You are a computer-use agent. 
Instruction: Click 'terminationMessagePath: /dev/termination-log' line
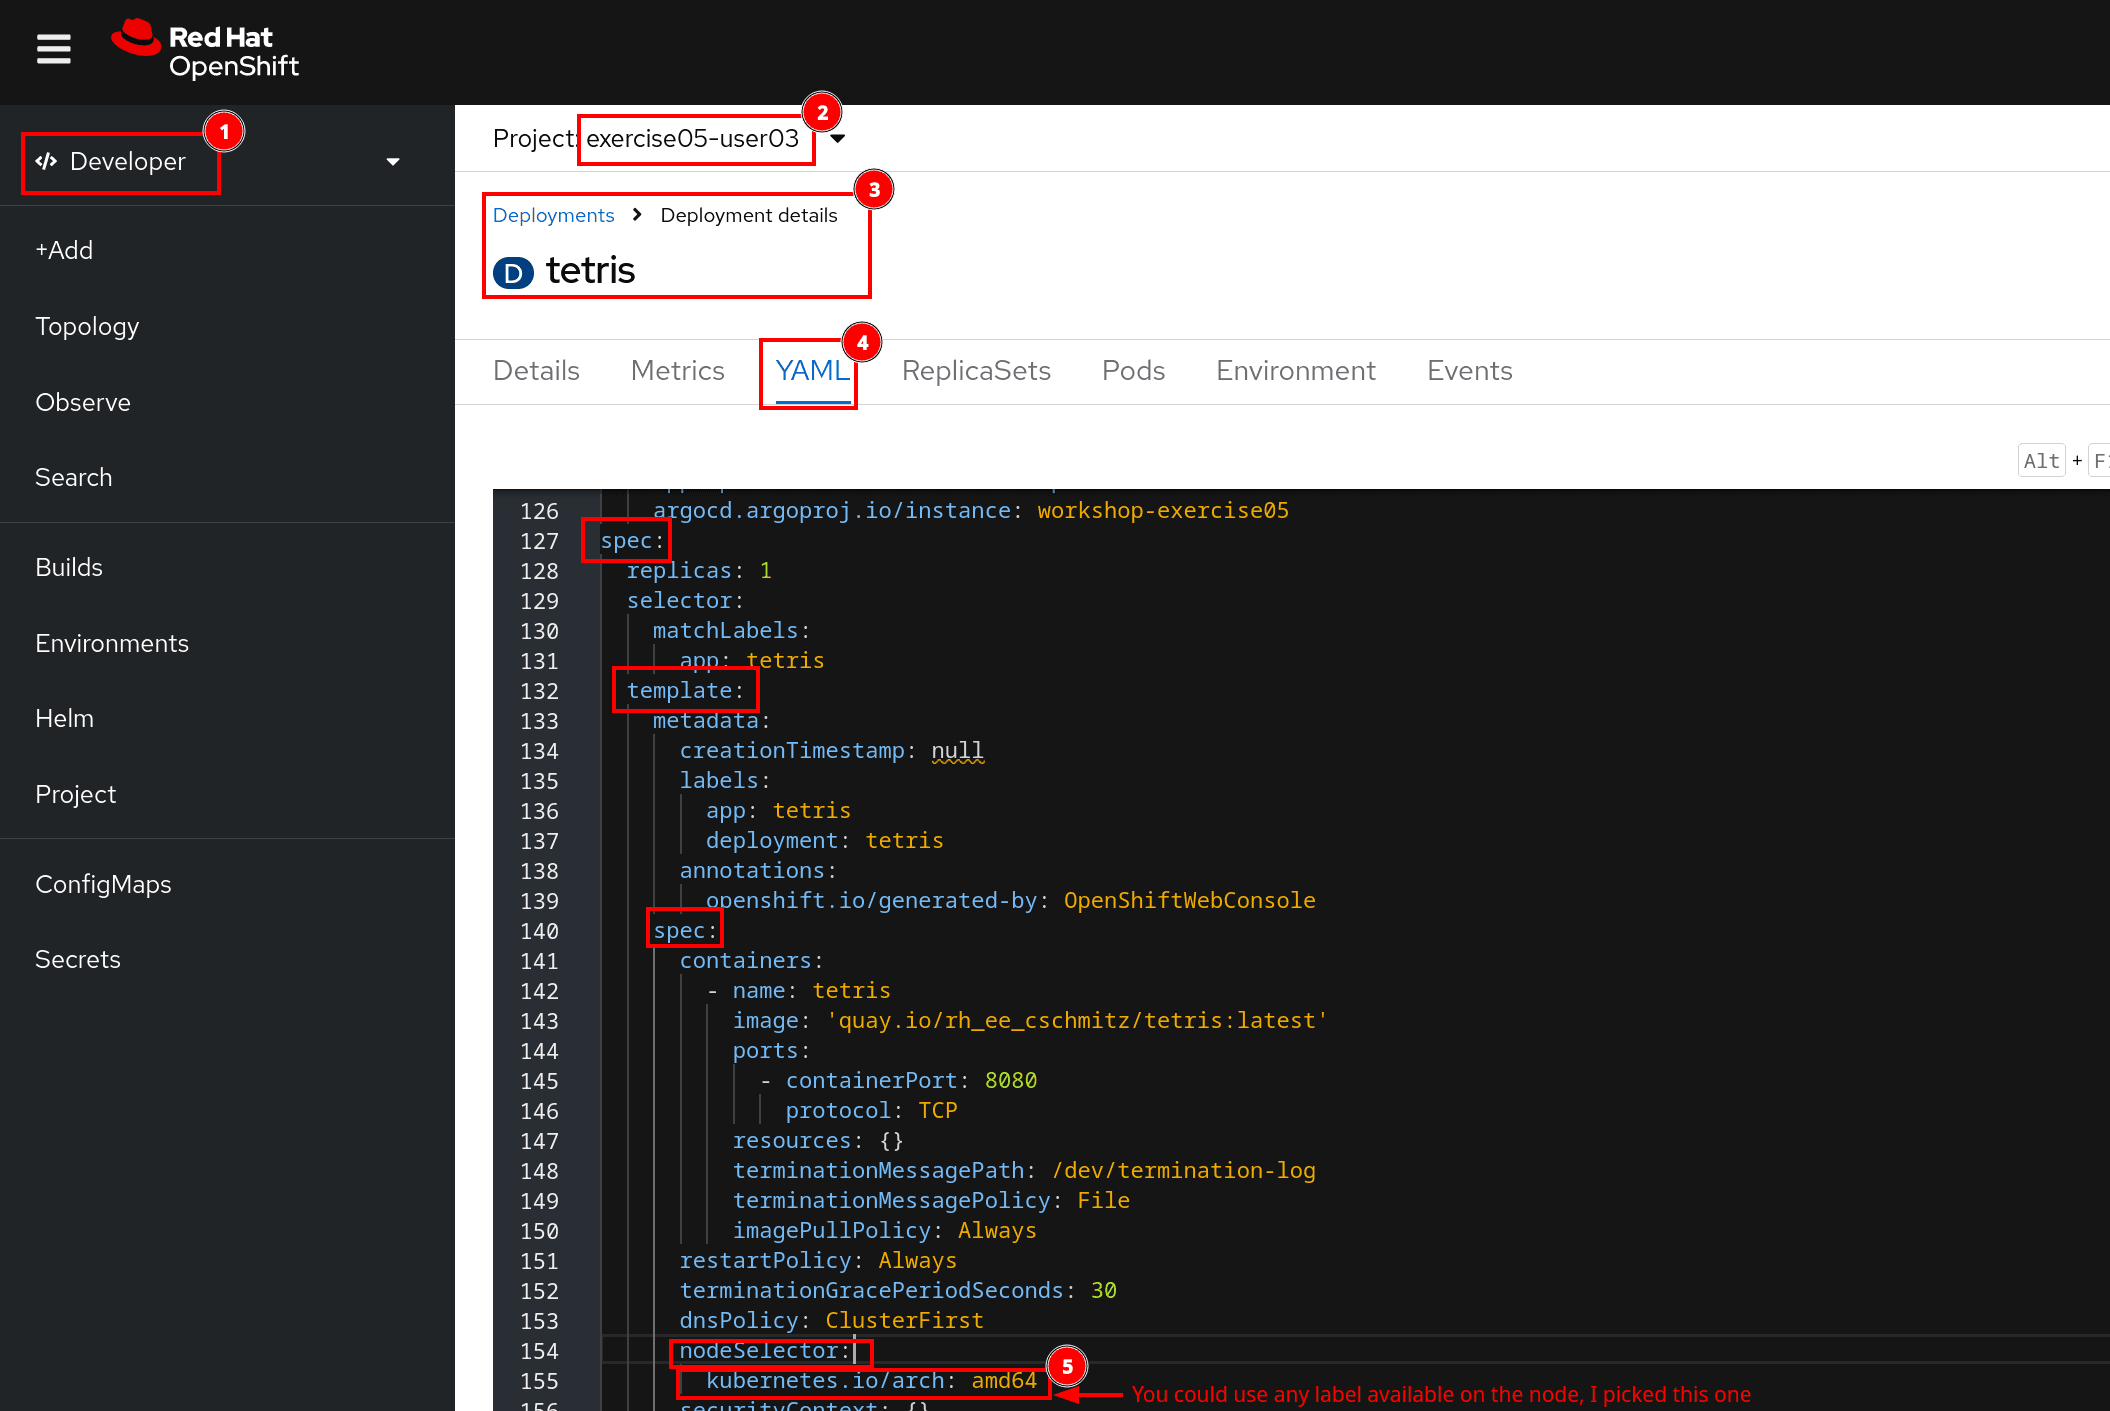tap(1024, 1170)
